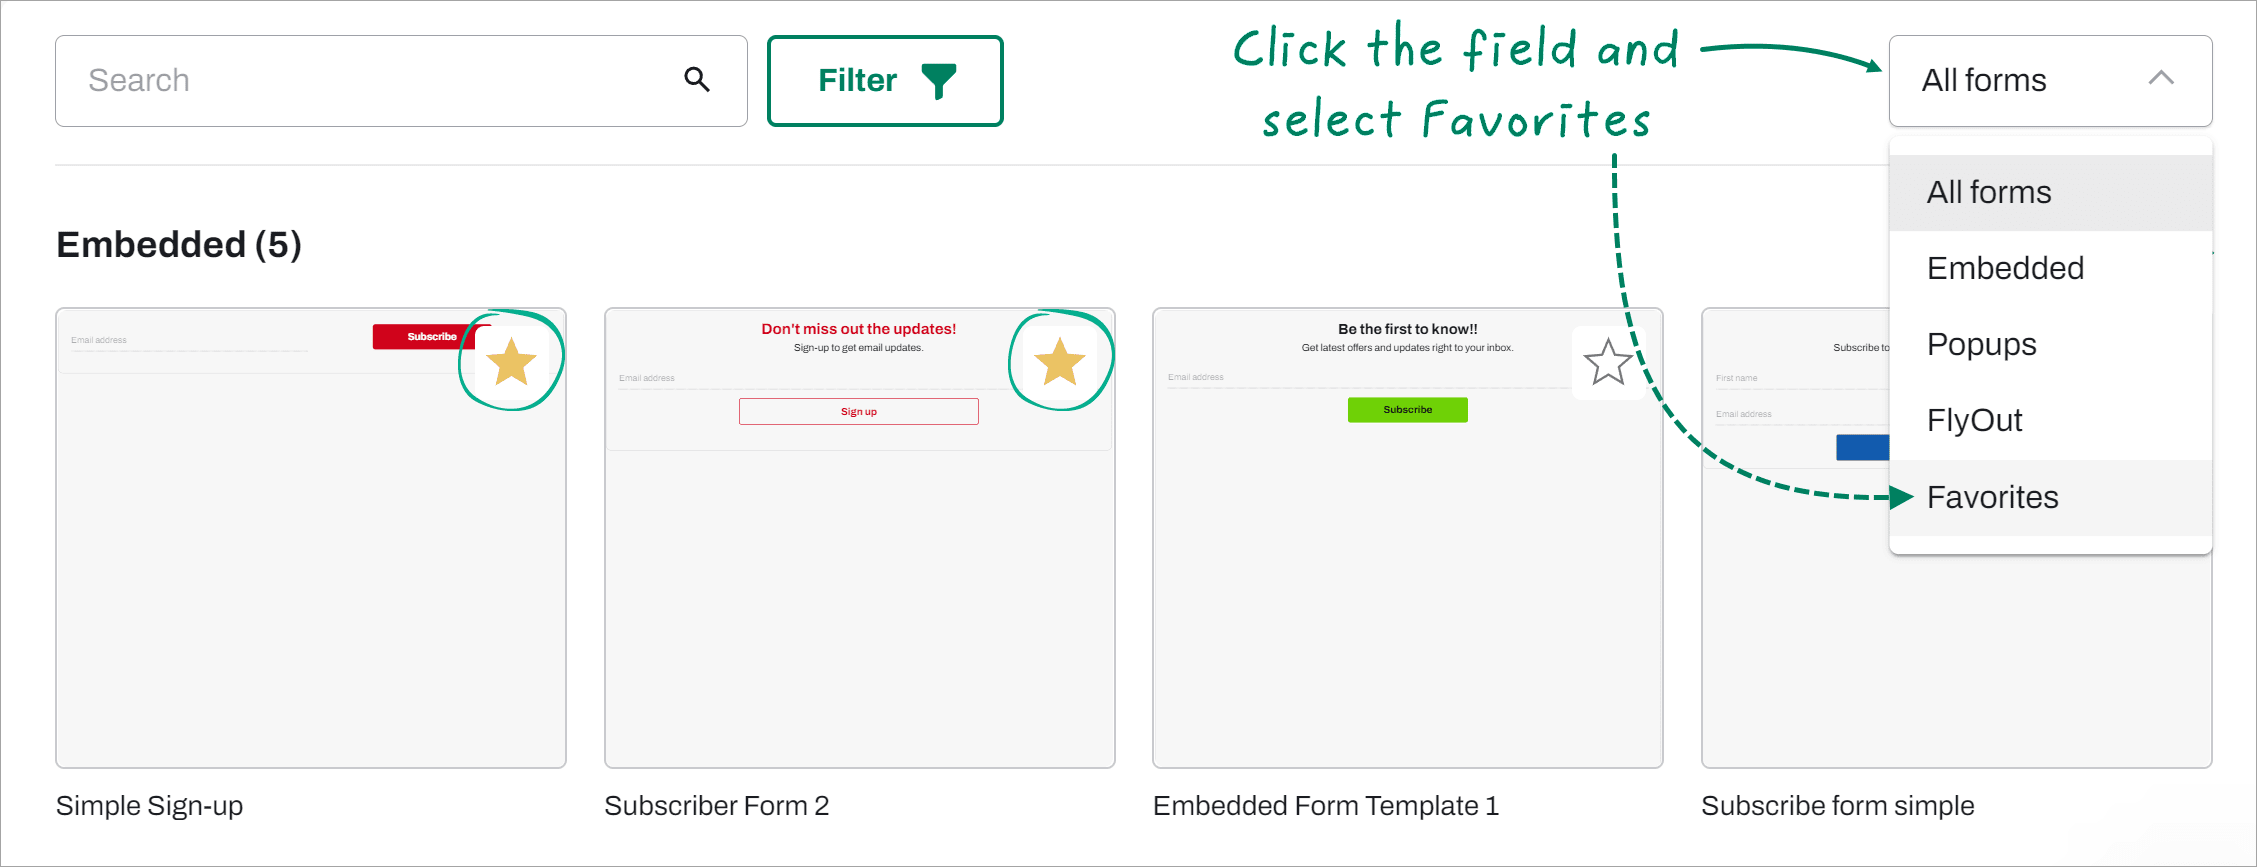Choose Embedded in the forms dropdown list
2257x867 pixels.
(2005, 267)
